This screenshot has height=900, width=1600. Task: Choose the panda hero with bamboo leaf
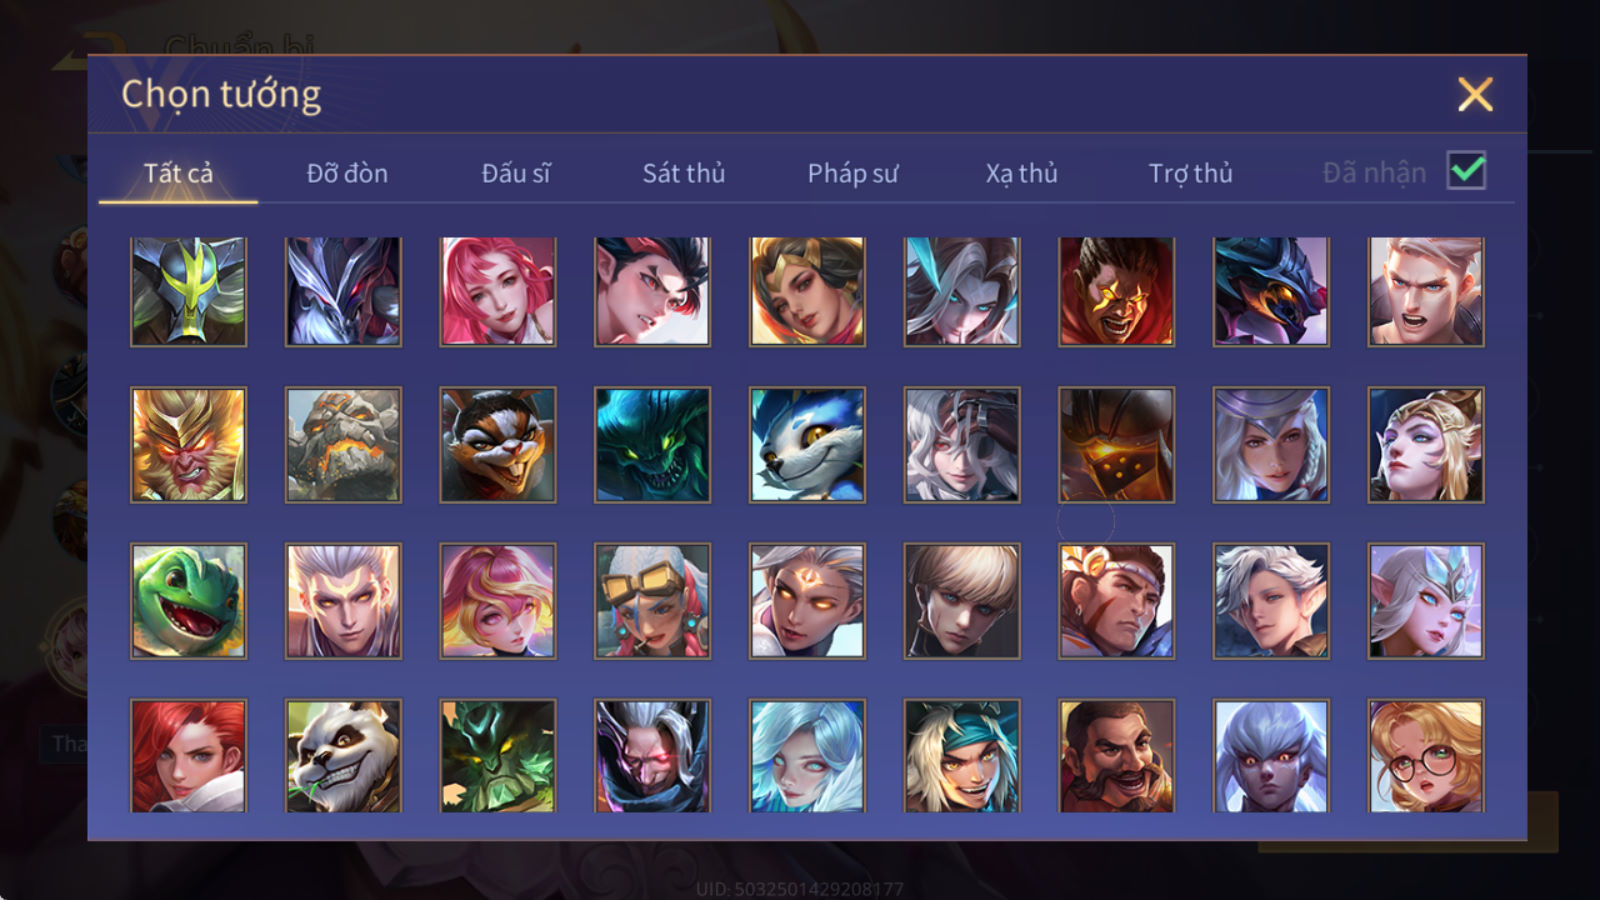343,756
